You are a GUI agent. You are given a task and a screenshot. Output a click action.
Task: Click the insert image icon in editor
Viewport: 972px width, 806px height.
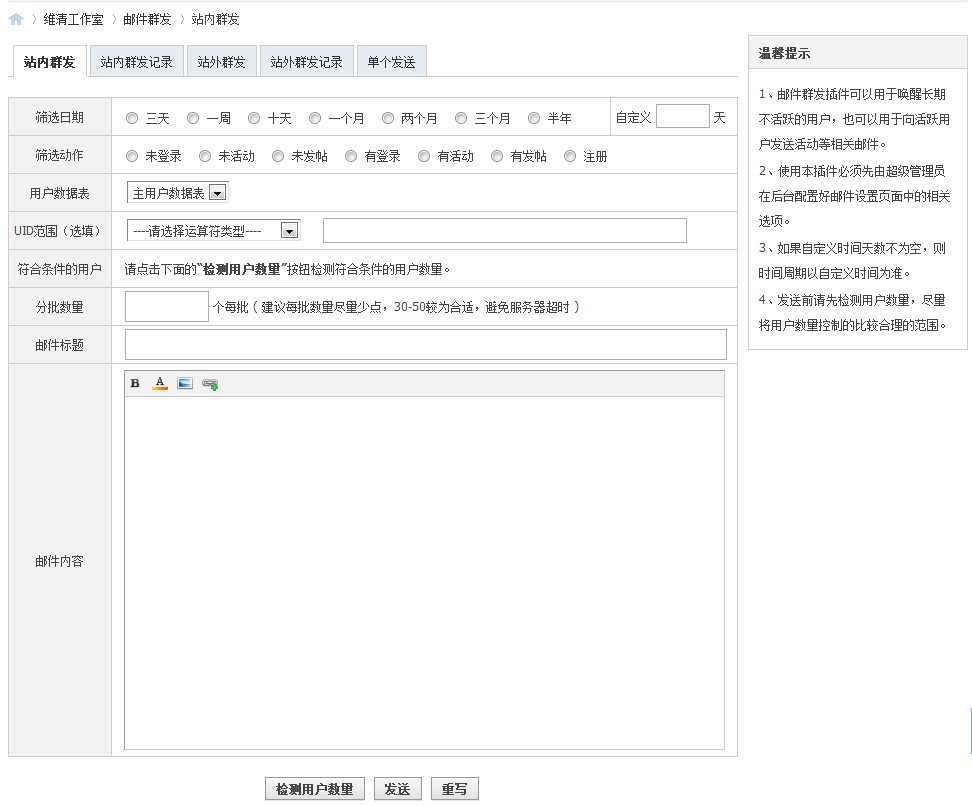[185, 384]
